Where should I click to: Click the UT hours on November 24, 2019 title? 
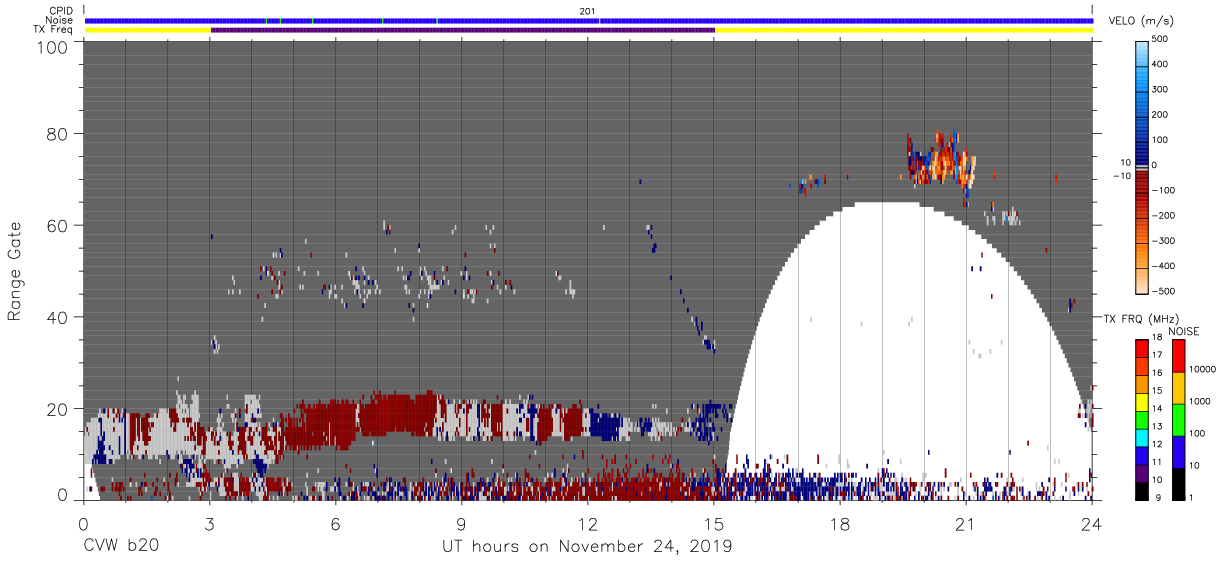[x=587, y=547]
